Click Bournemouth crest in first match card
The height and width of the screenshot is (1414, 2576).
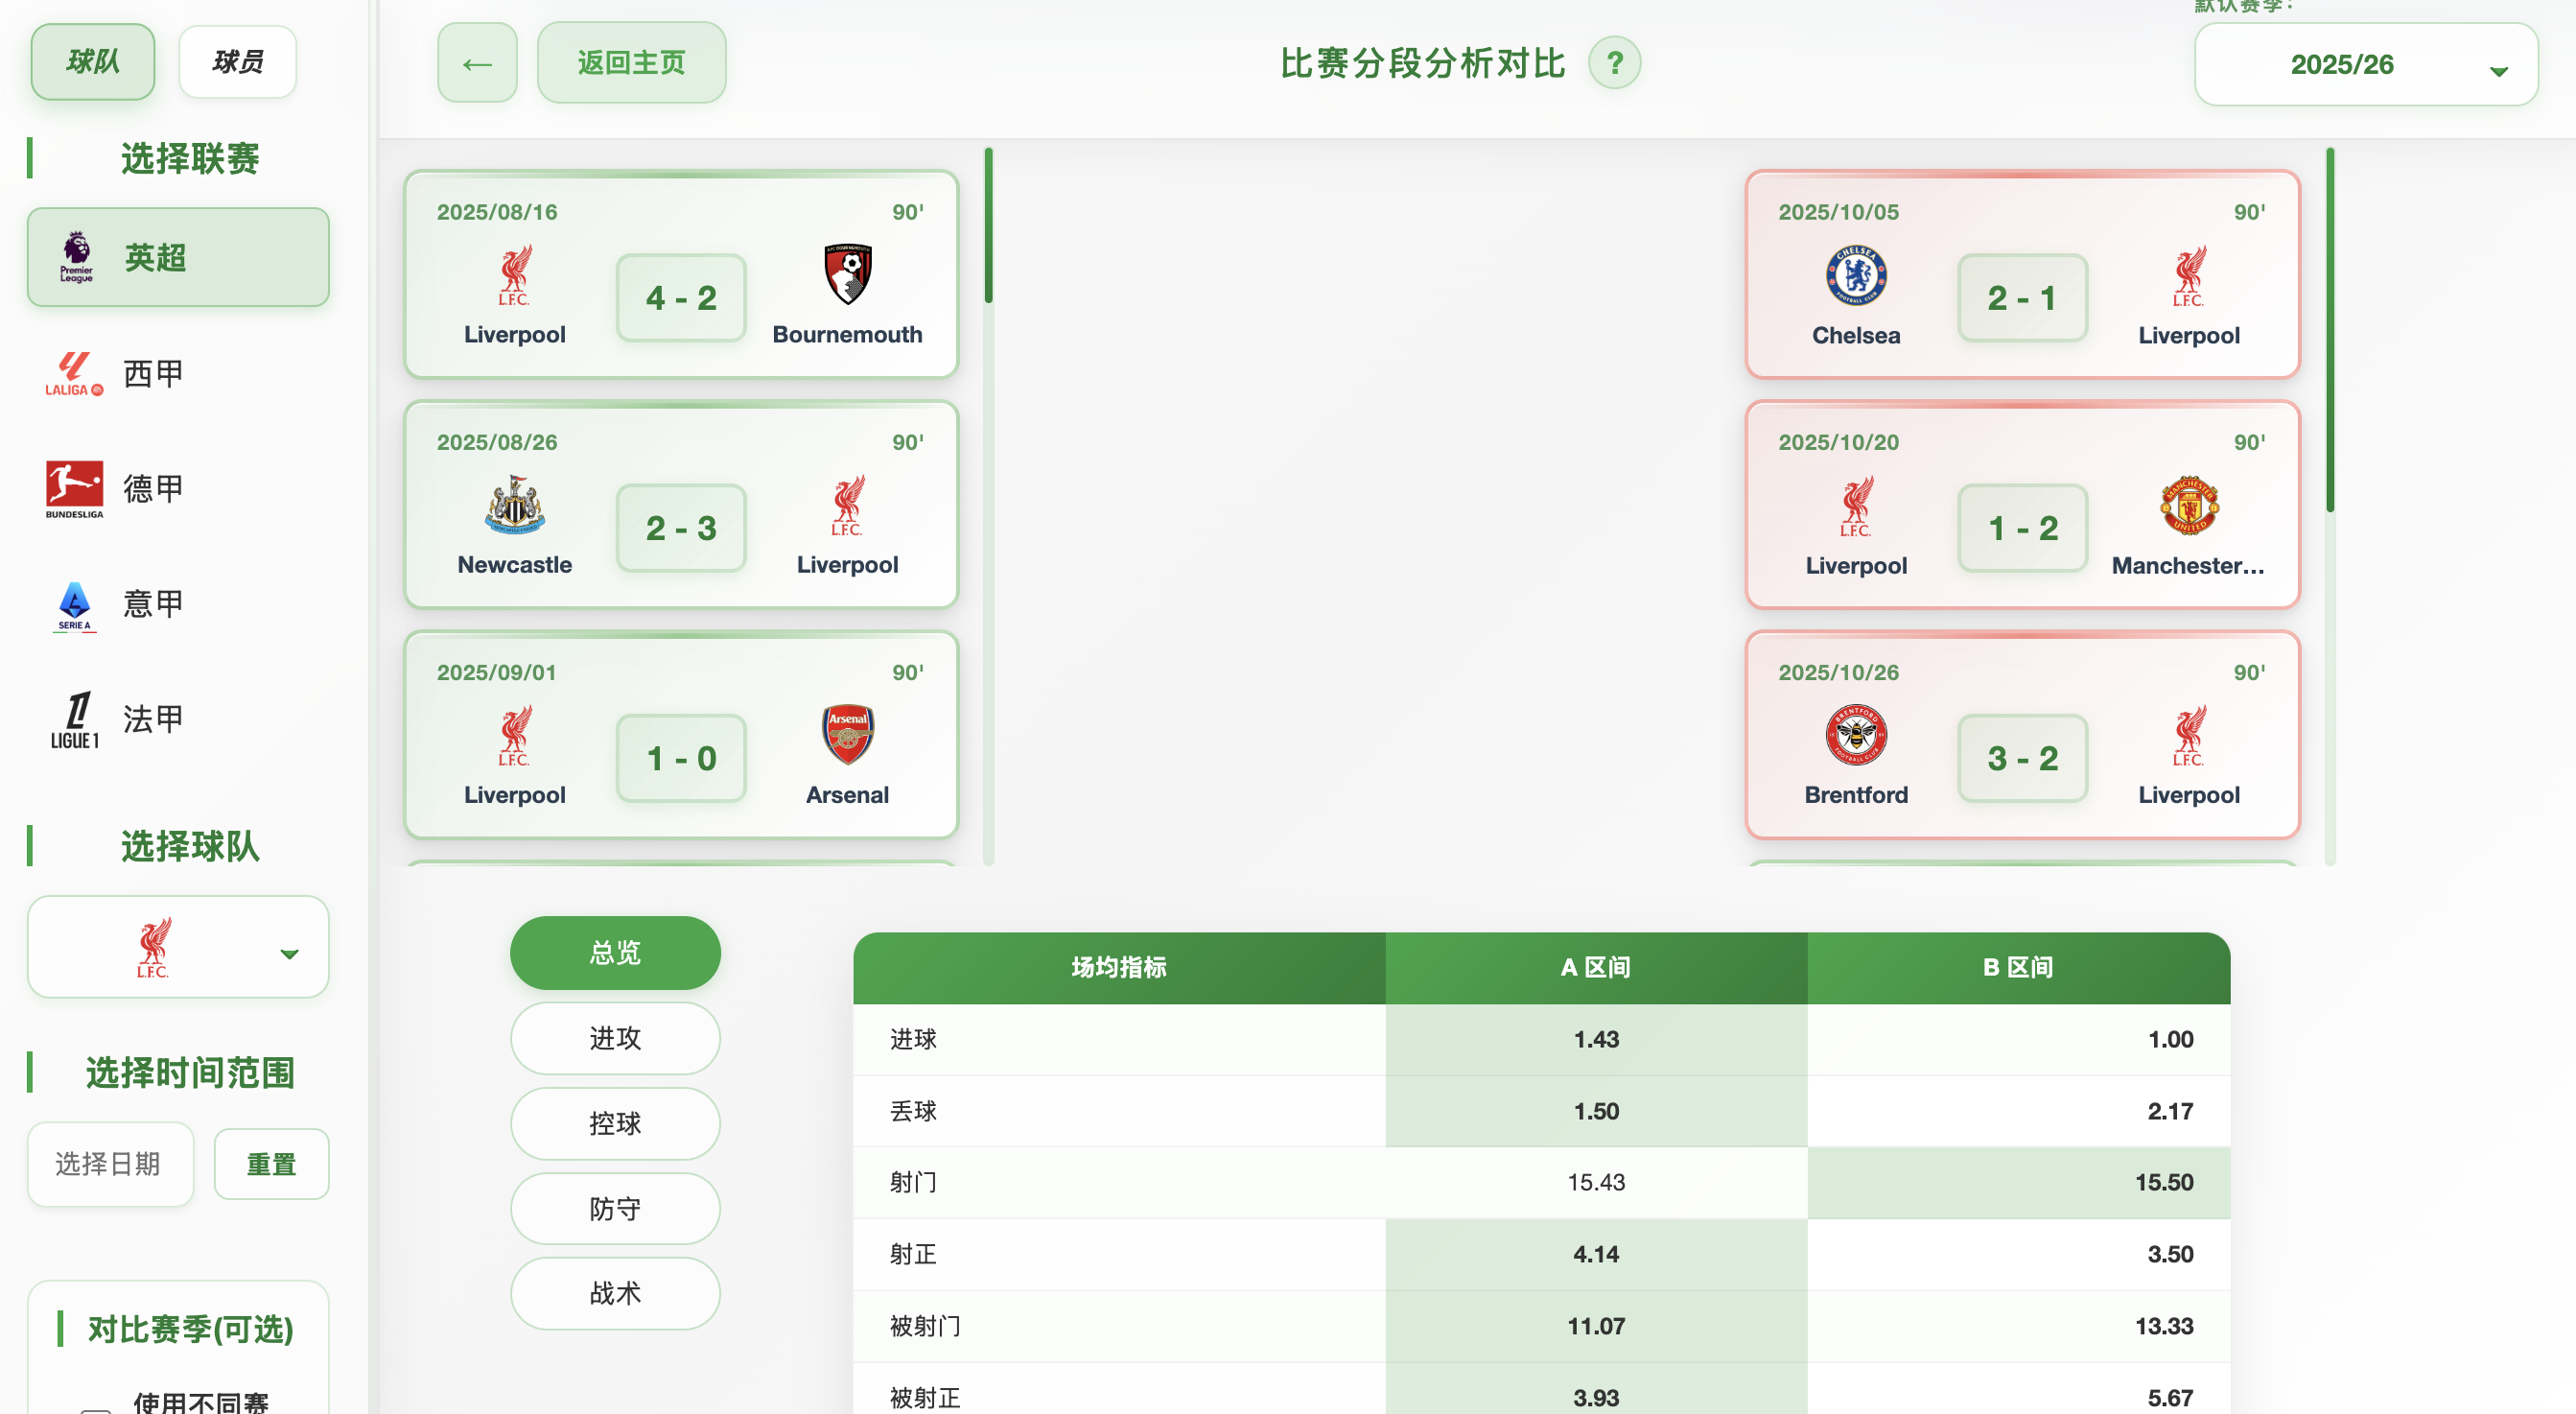point(847,273)
